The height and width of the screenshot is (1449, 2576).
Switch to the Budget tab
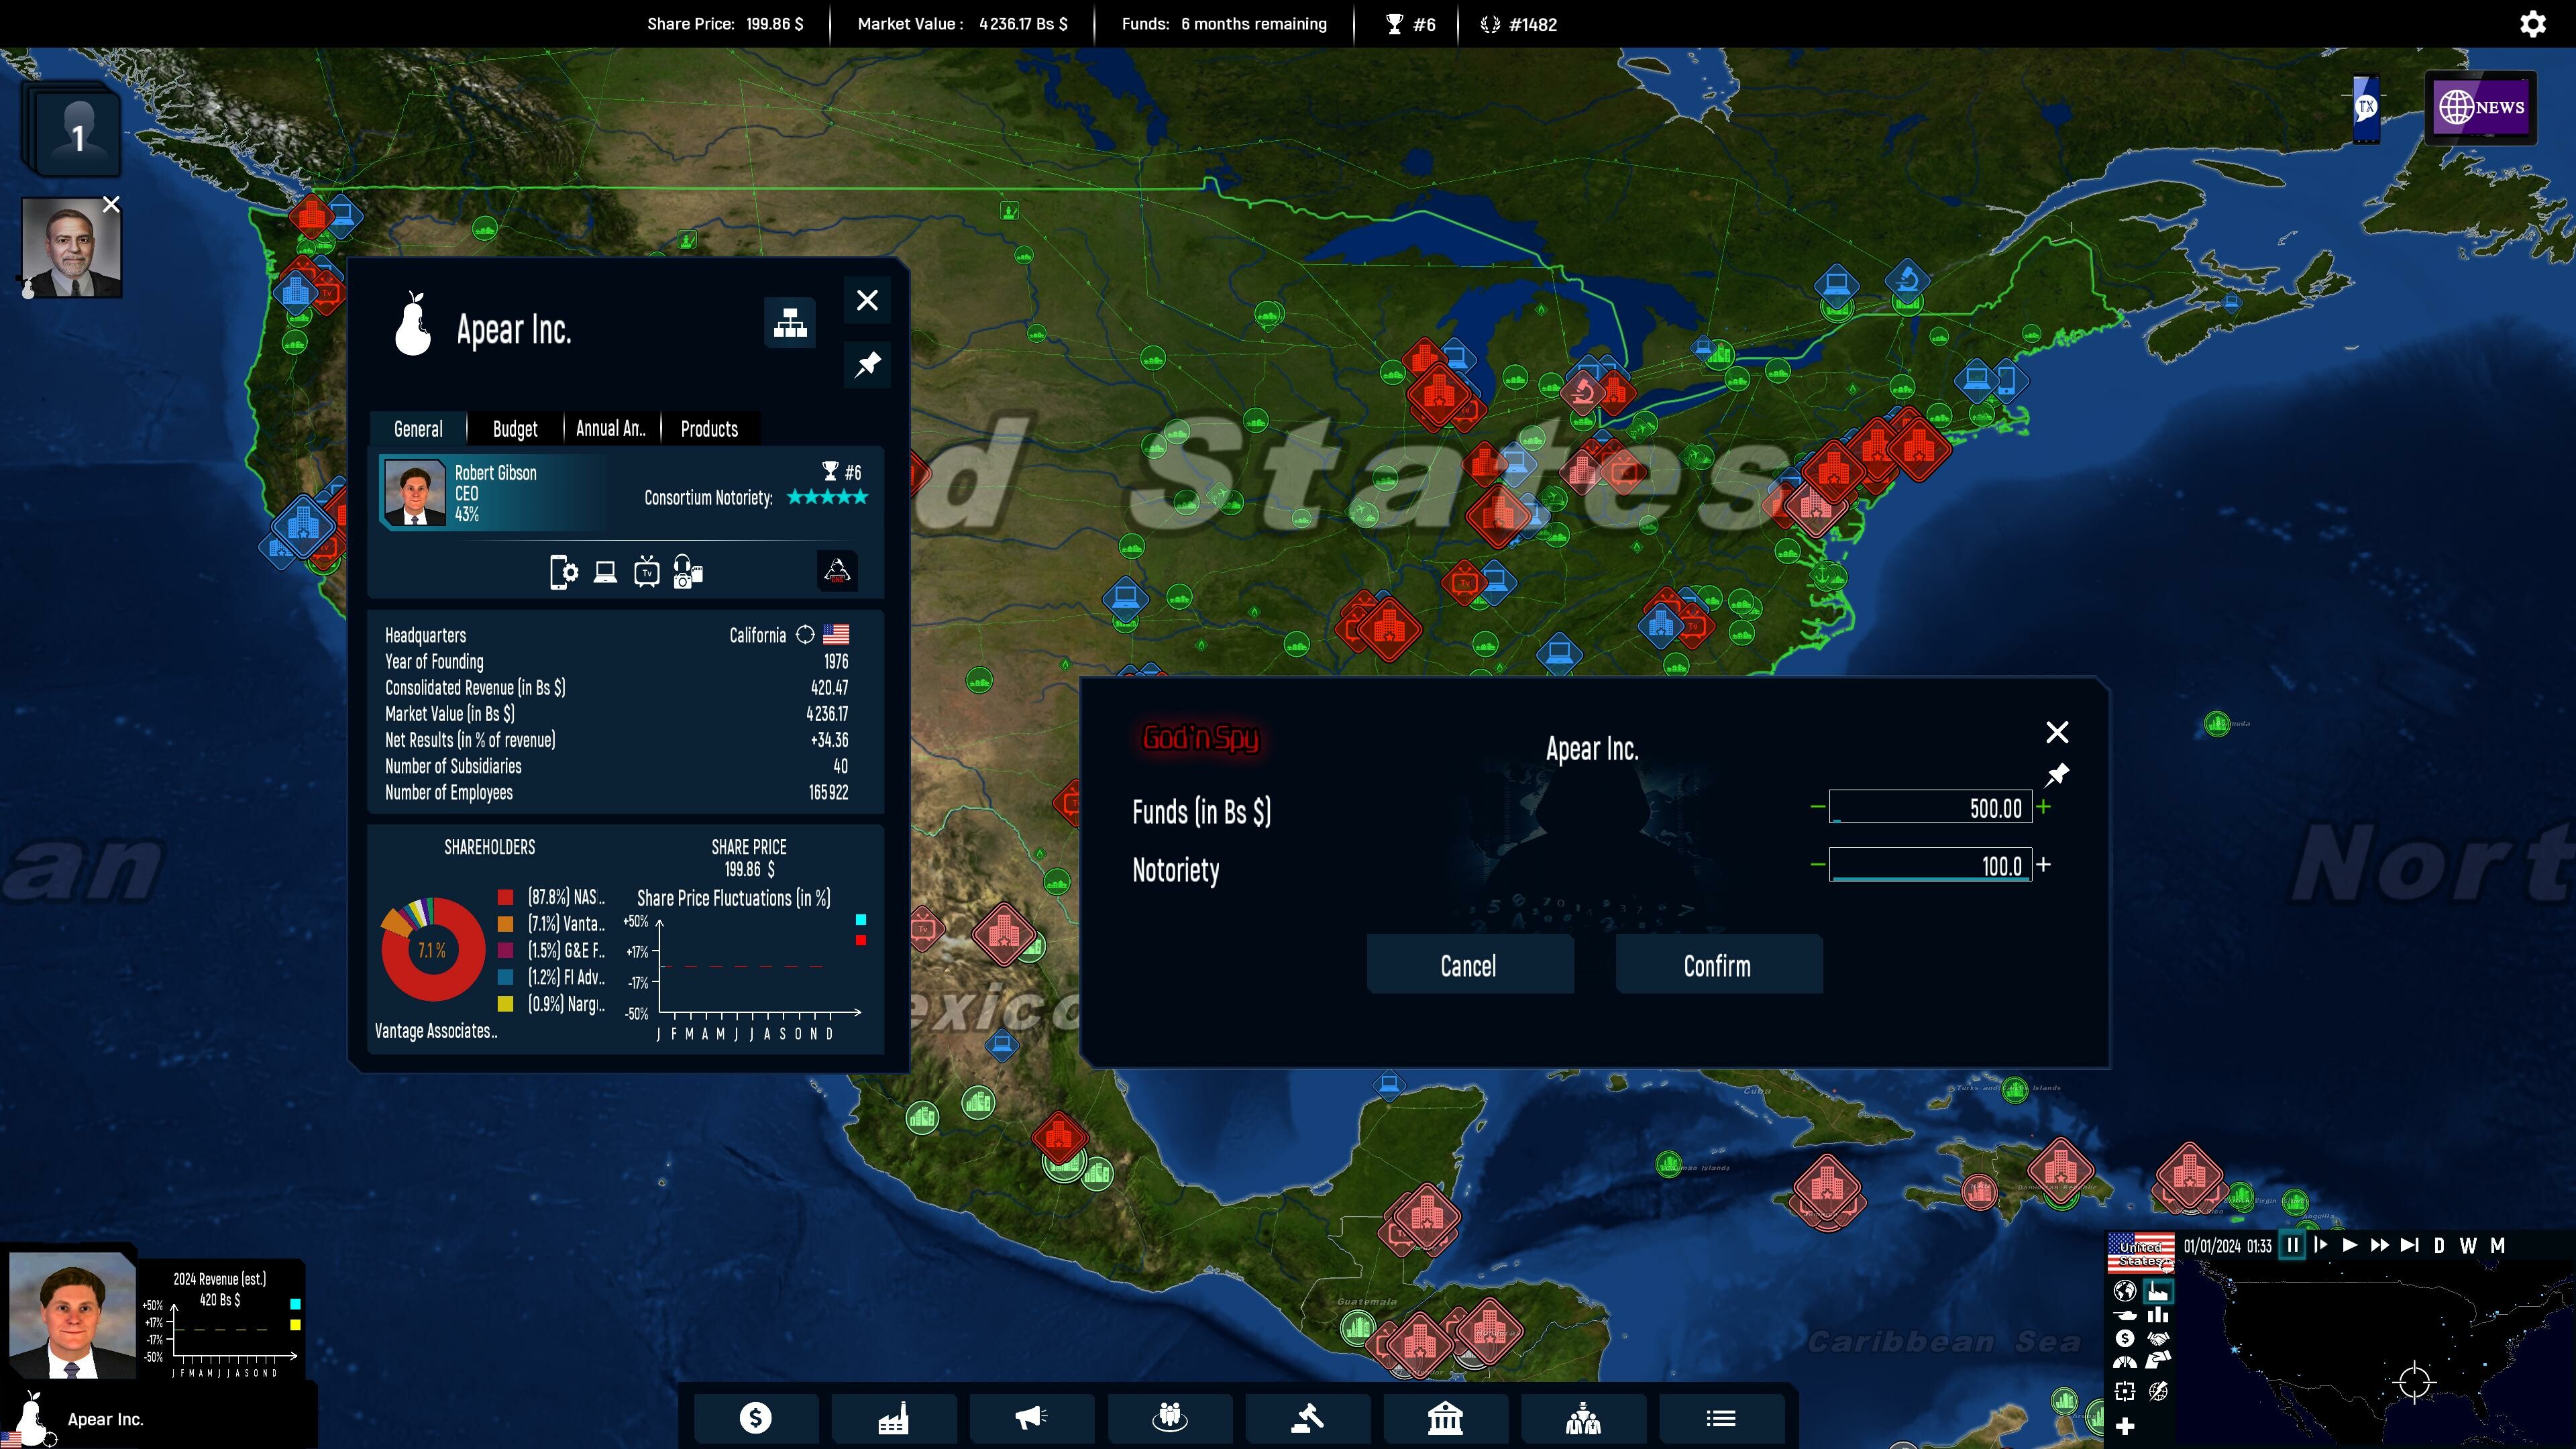pyautogui.click(x=514, y=429)
